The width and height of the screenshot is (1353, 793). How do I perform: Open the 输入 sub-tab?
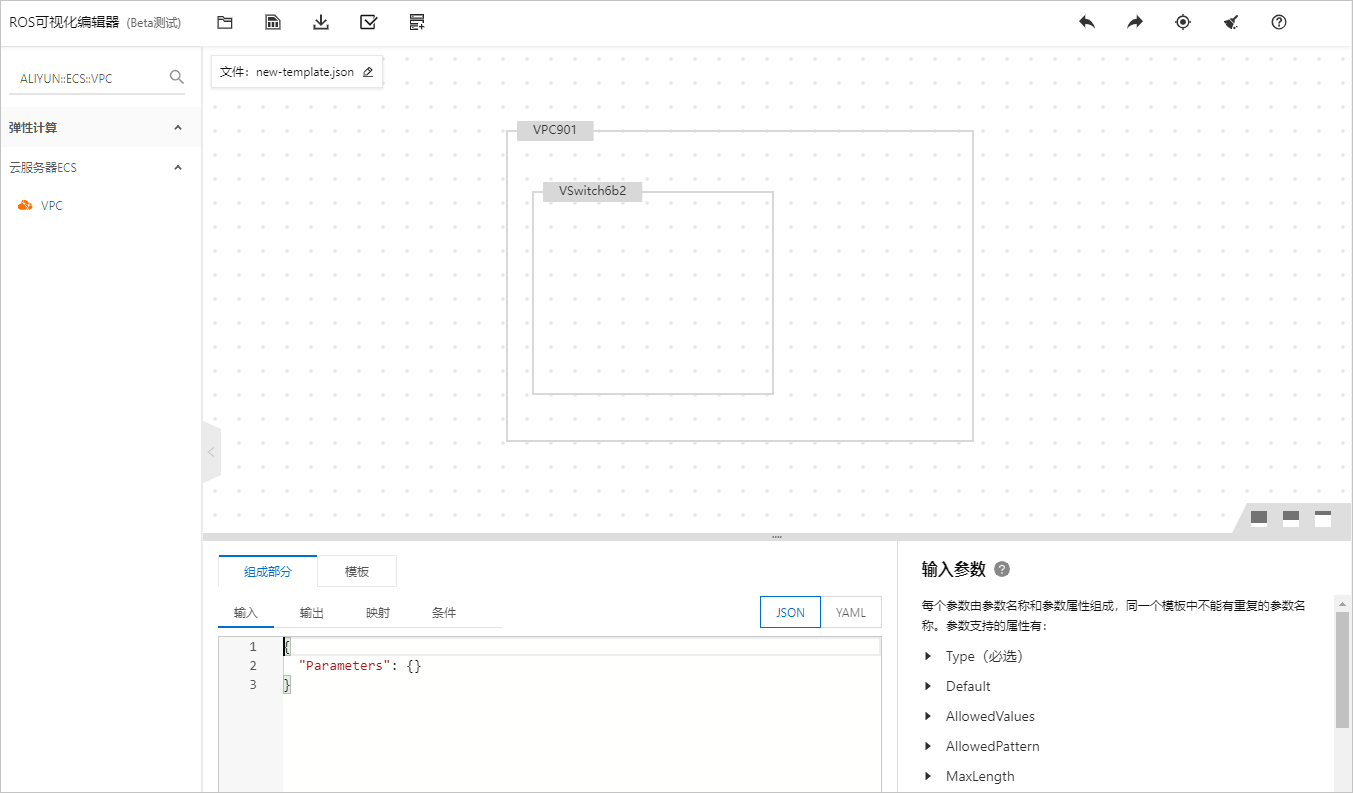coord(246,612)
